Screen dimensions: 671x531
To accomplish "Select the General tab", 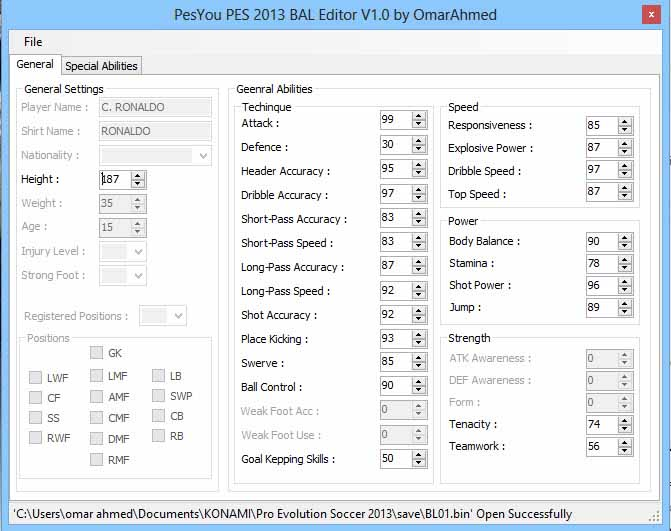I will [x=35, y=64].
